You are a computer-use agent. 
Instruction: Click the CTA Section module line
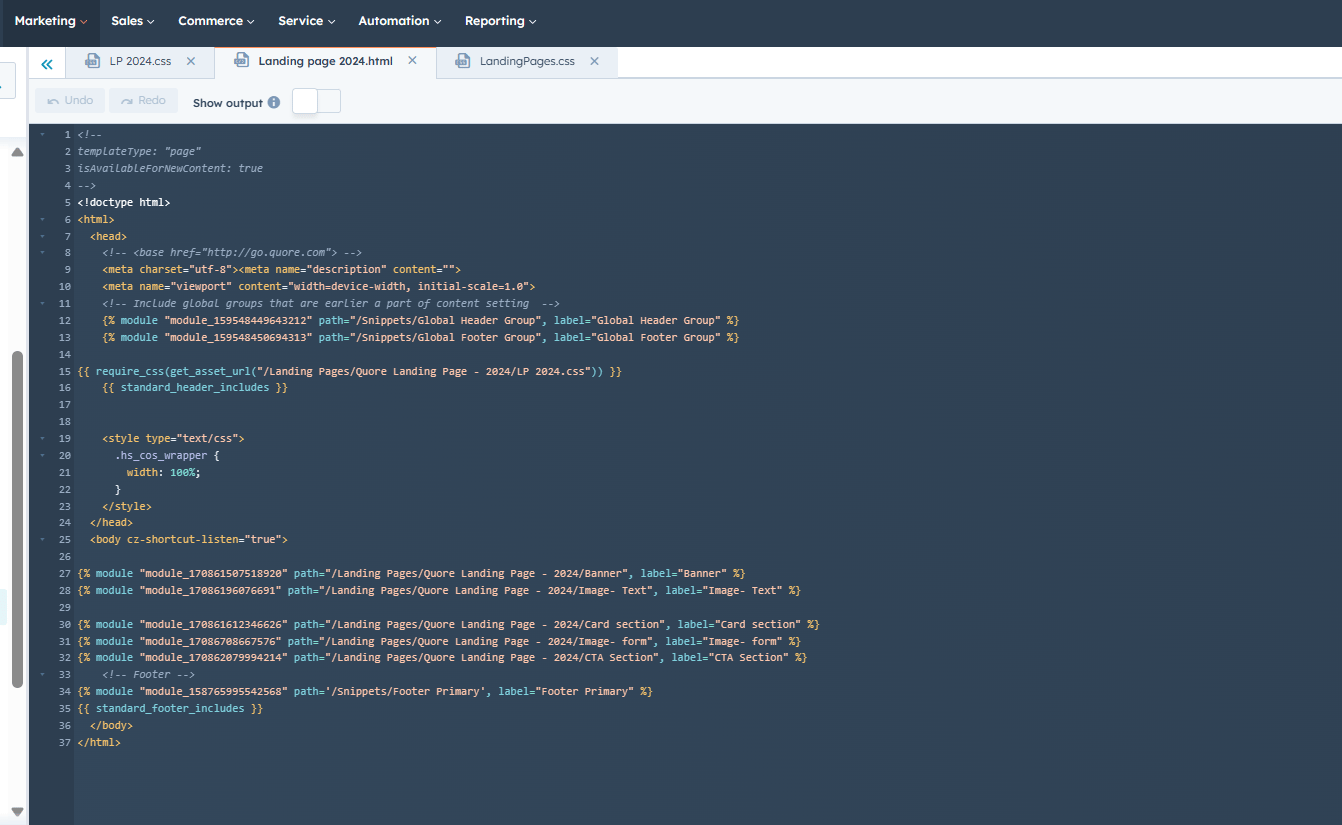click(x=442, y=657)
